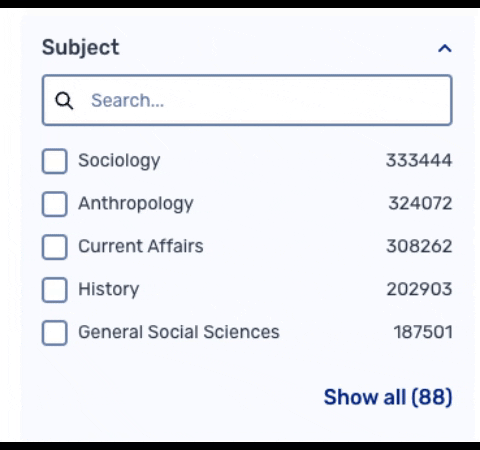Check the Anthropology checkbox
Screen dimensions: 480x450
[55, 204]
